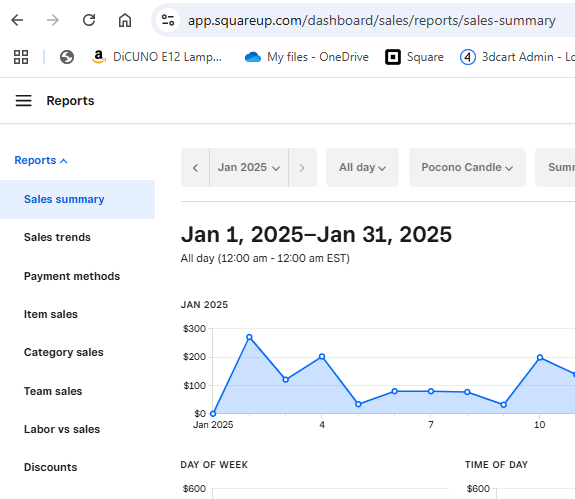Click the 'All day (12:00 am - 12:00 am EST)' text

pos(265,258)
